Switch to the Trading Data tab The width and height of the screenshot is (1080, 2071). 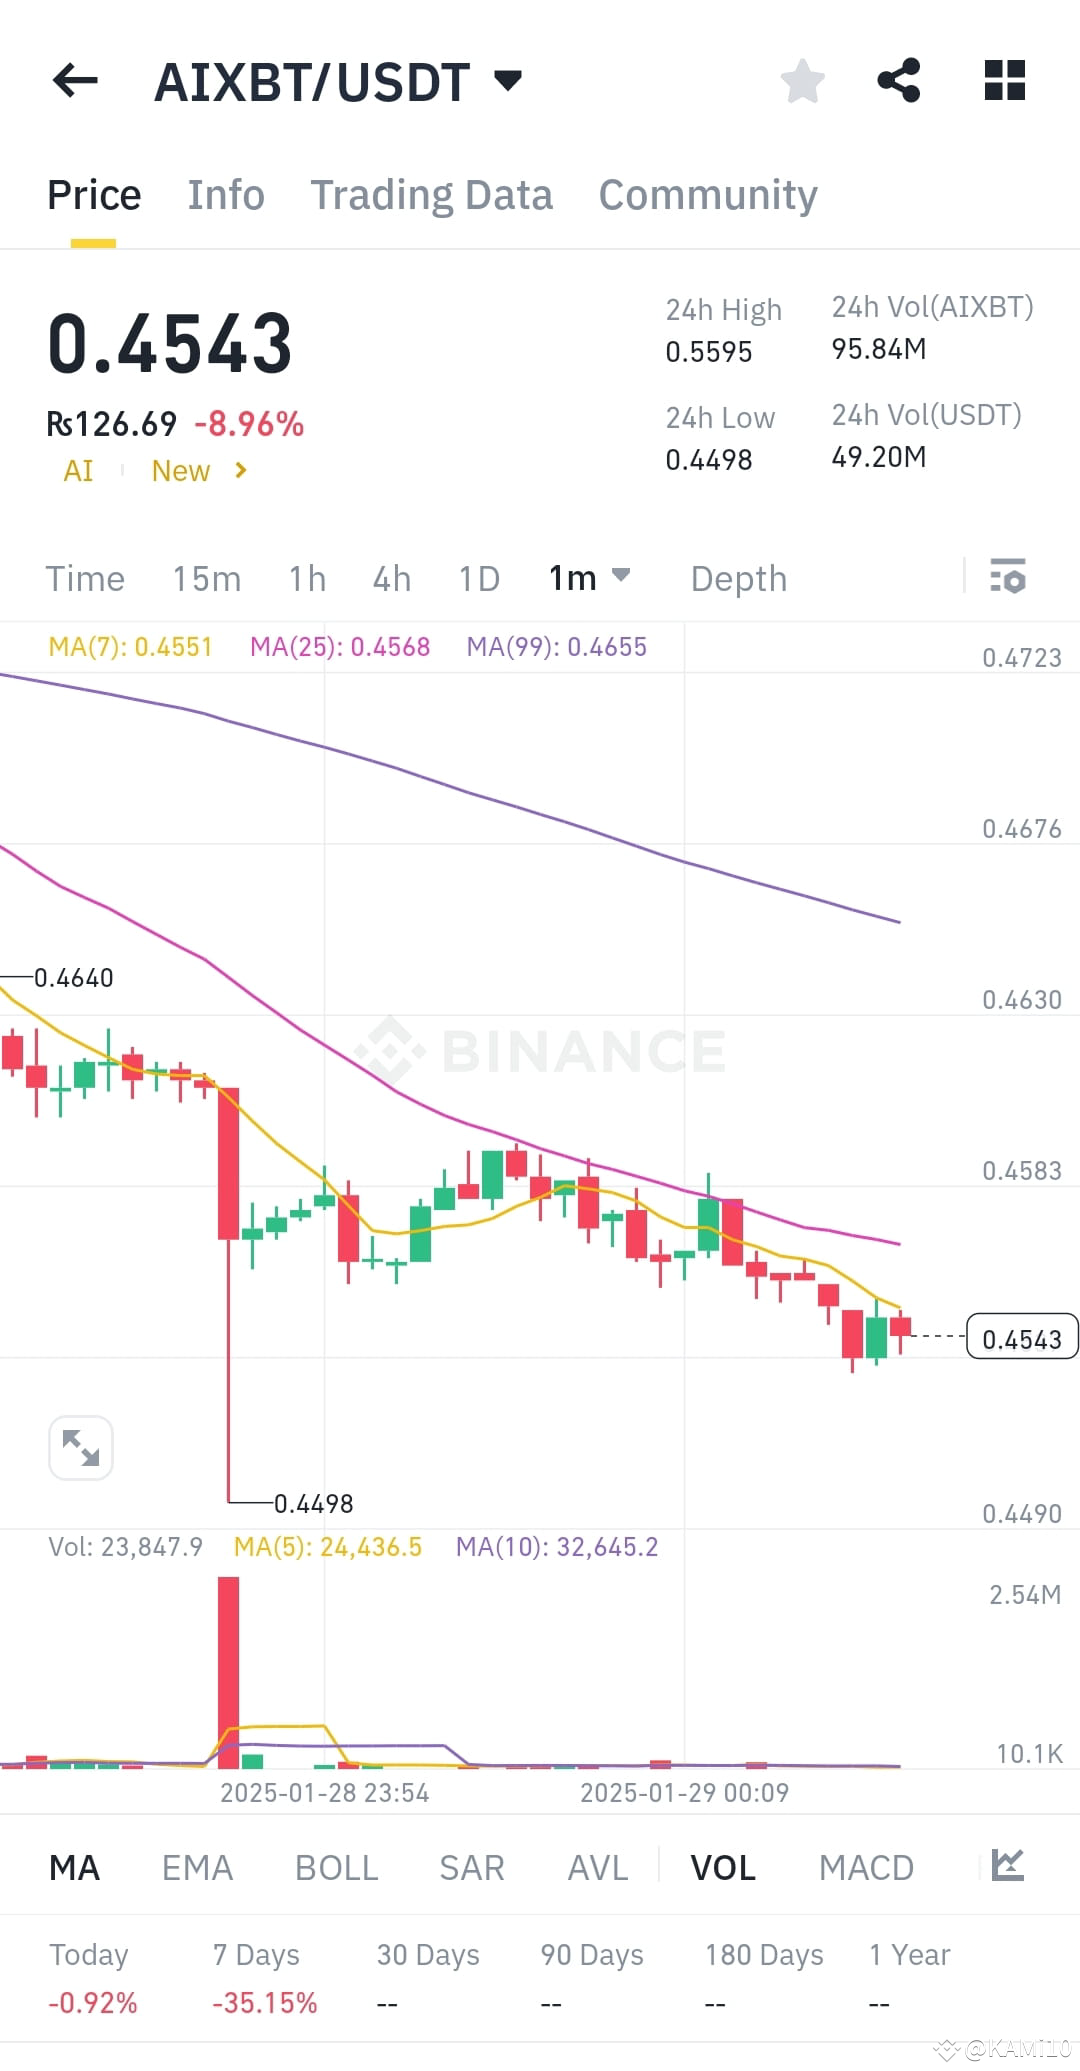click(432, 194)
